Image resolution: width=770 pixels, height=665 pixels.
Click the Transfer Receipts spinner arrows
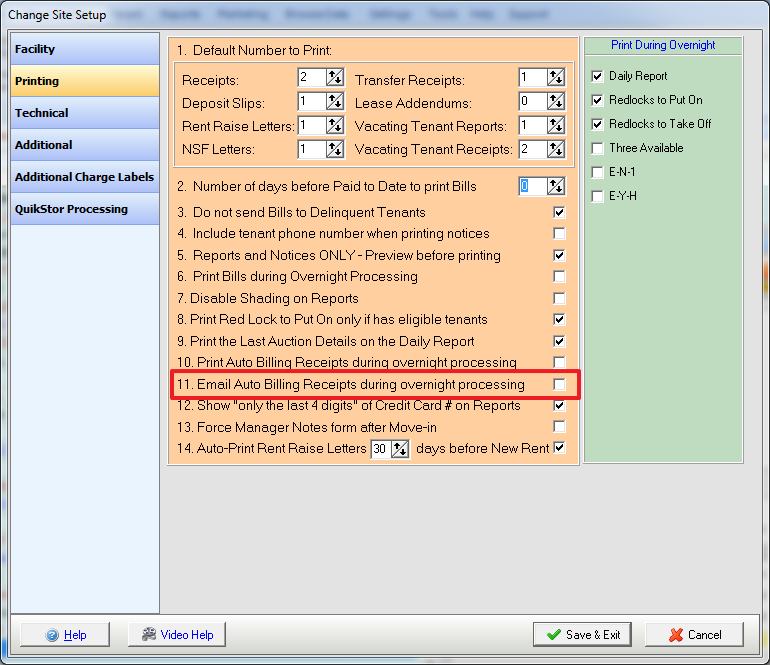pyautogui.click(x=556, y=78)
